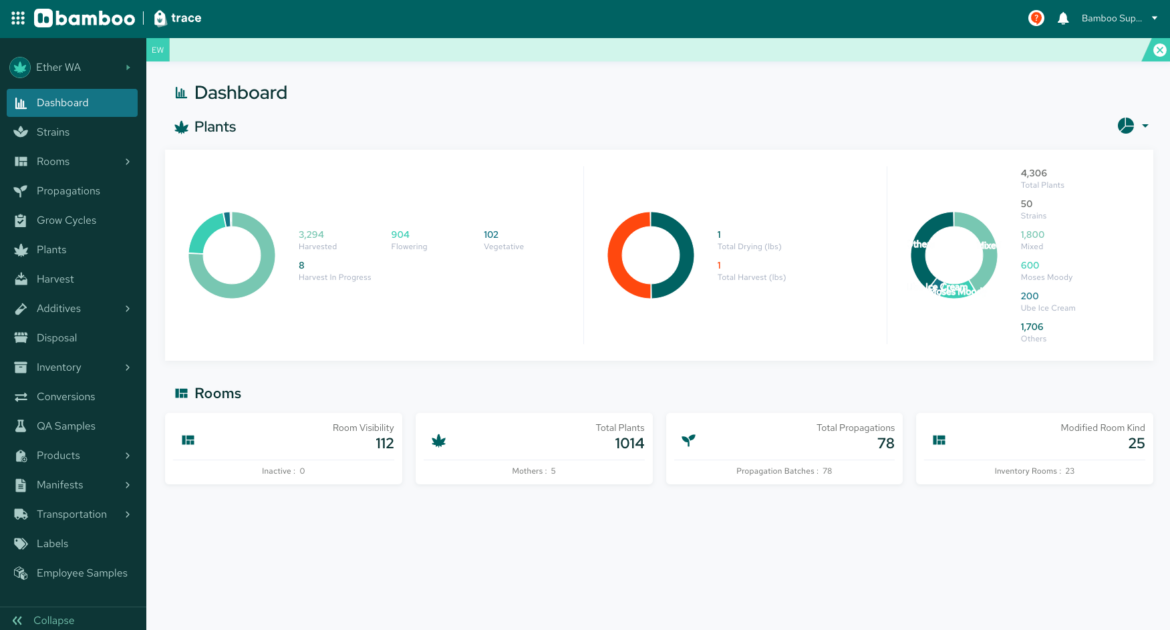Open the apps grid launcher icon
The image size is (1170, 630).
tap(18, 18)
